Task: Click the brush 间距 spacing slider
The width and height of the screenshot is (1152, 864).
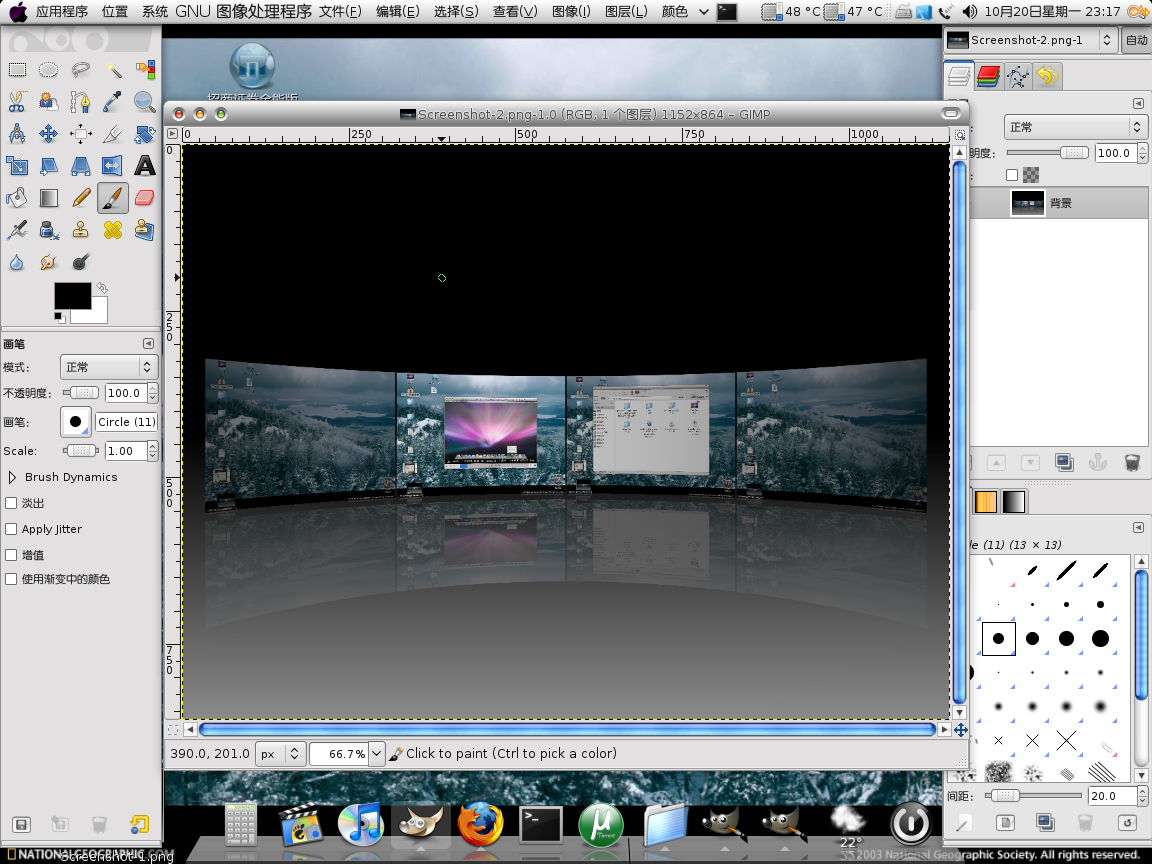Action: (1033, 795)
